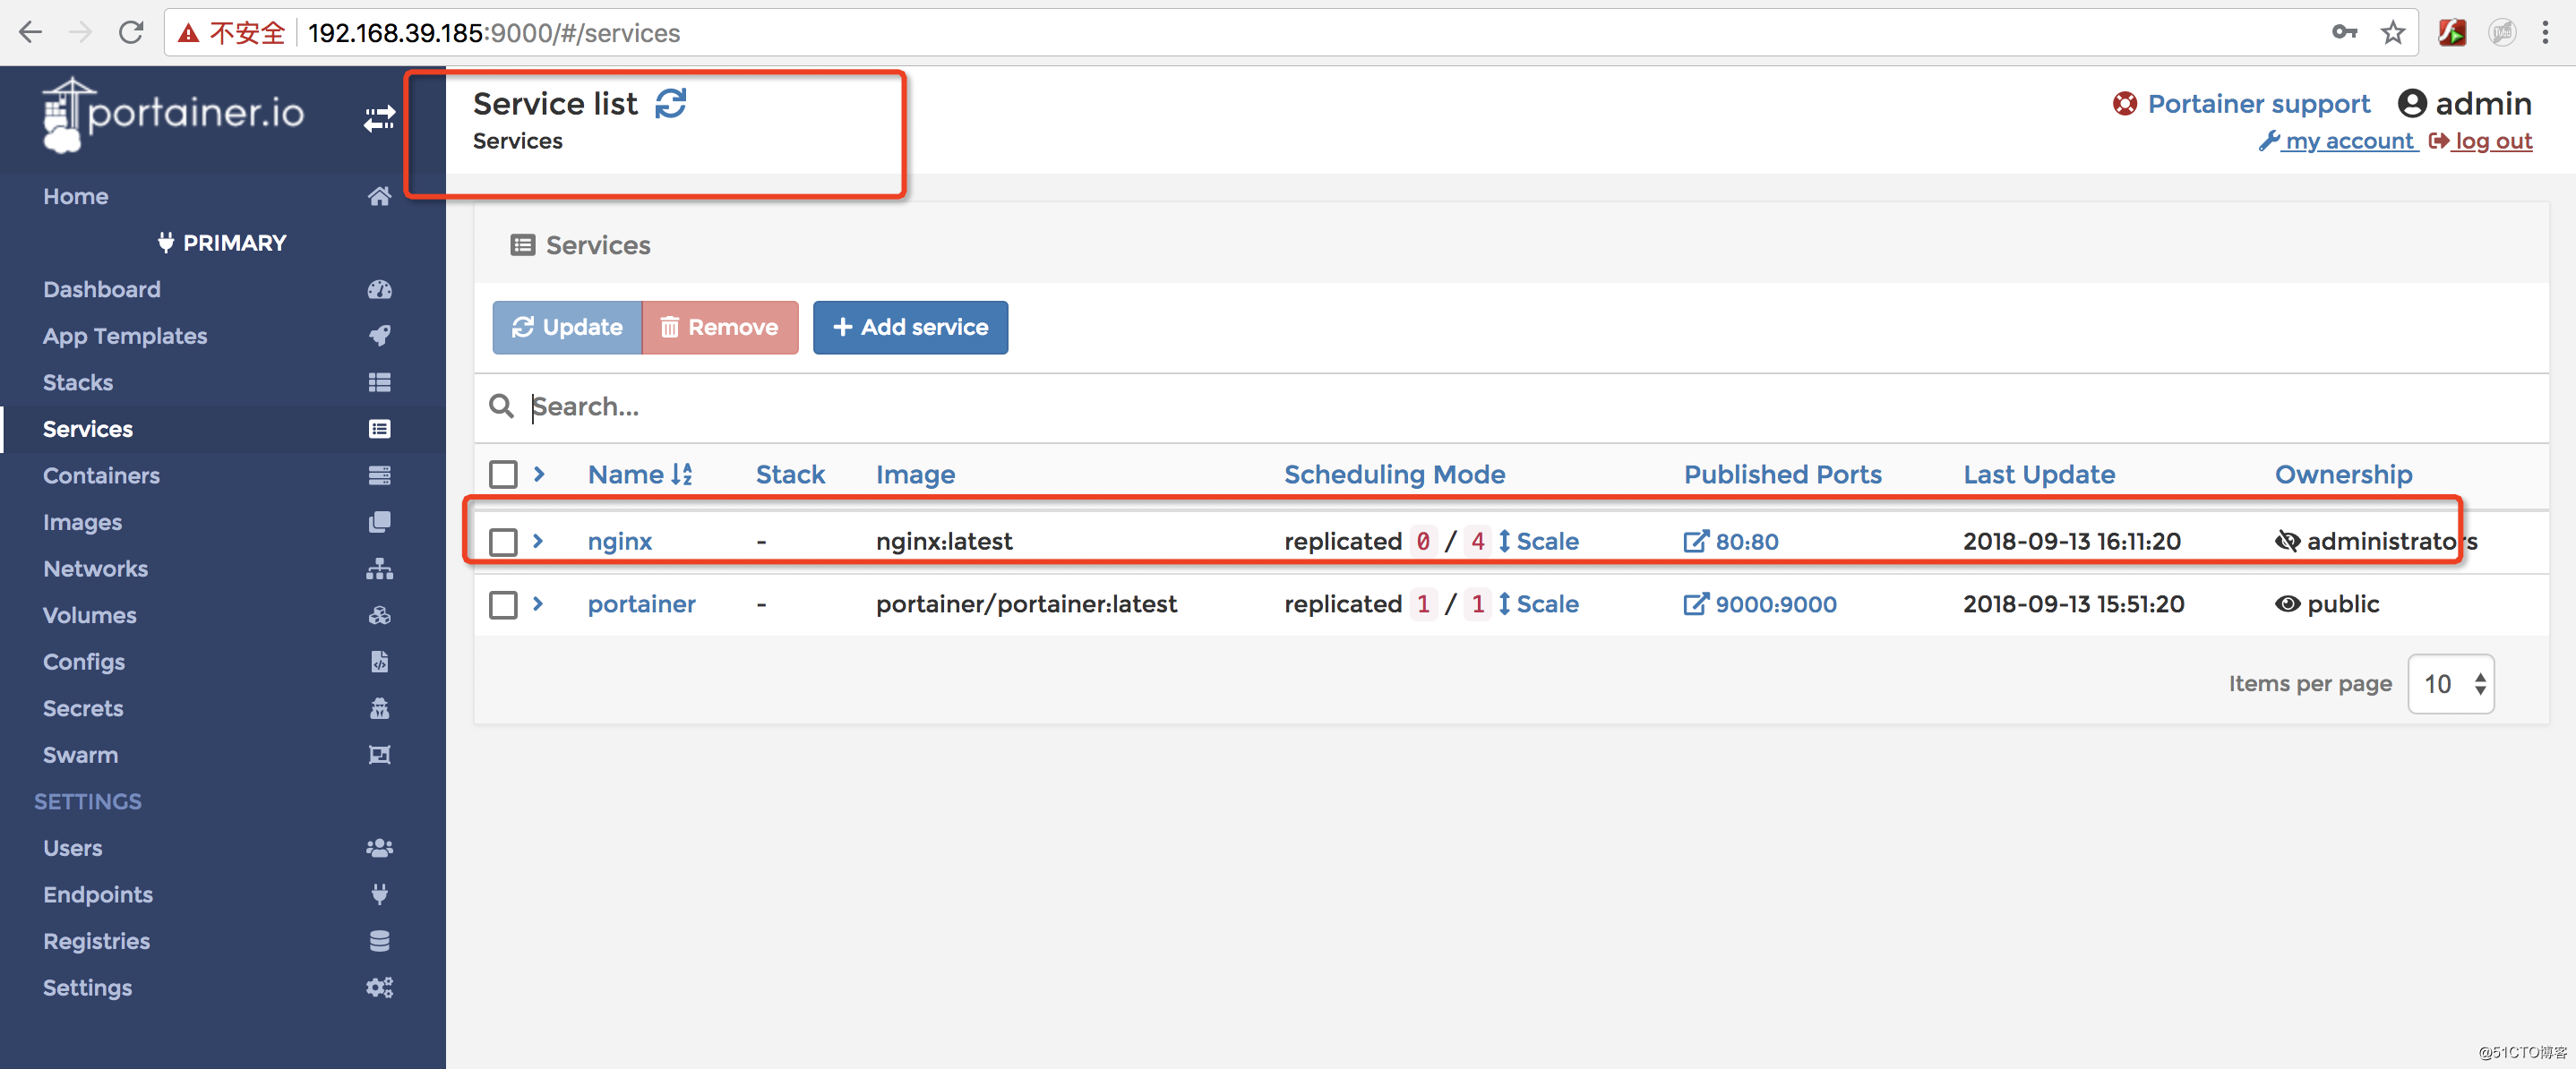Click the Add service button

coord(910,327)
